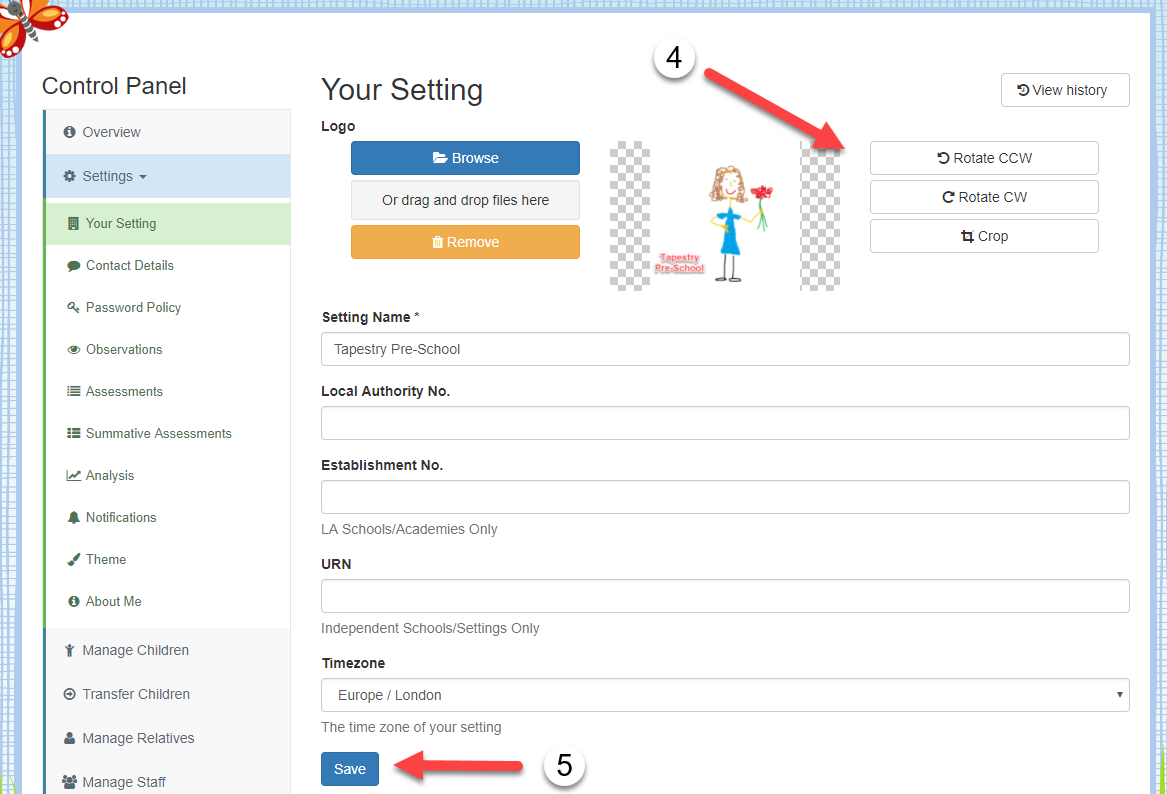The height and width of the screenshot is (794, 1167).
Task: Click the drag and drop files area
Action: pos(465,200)
